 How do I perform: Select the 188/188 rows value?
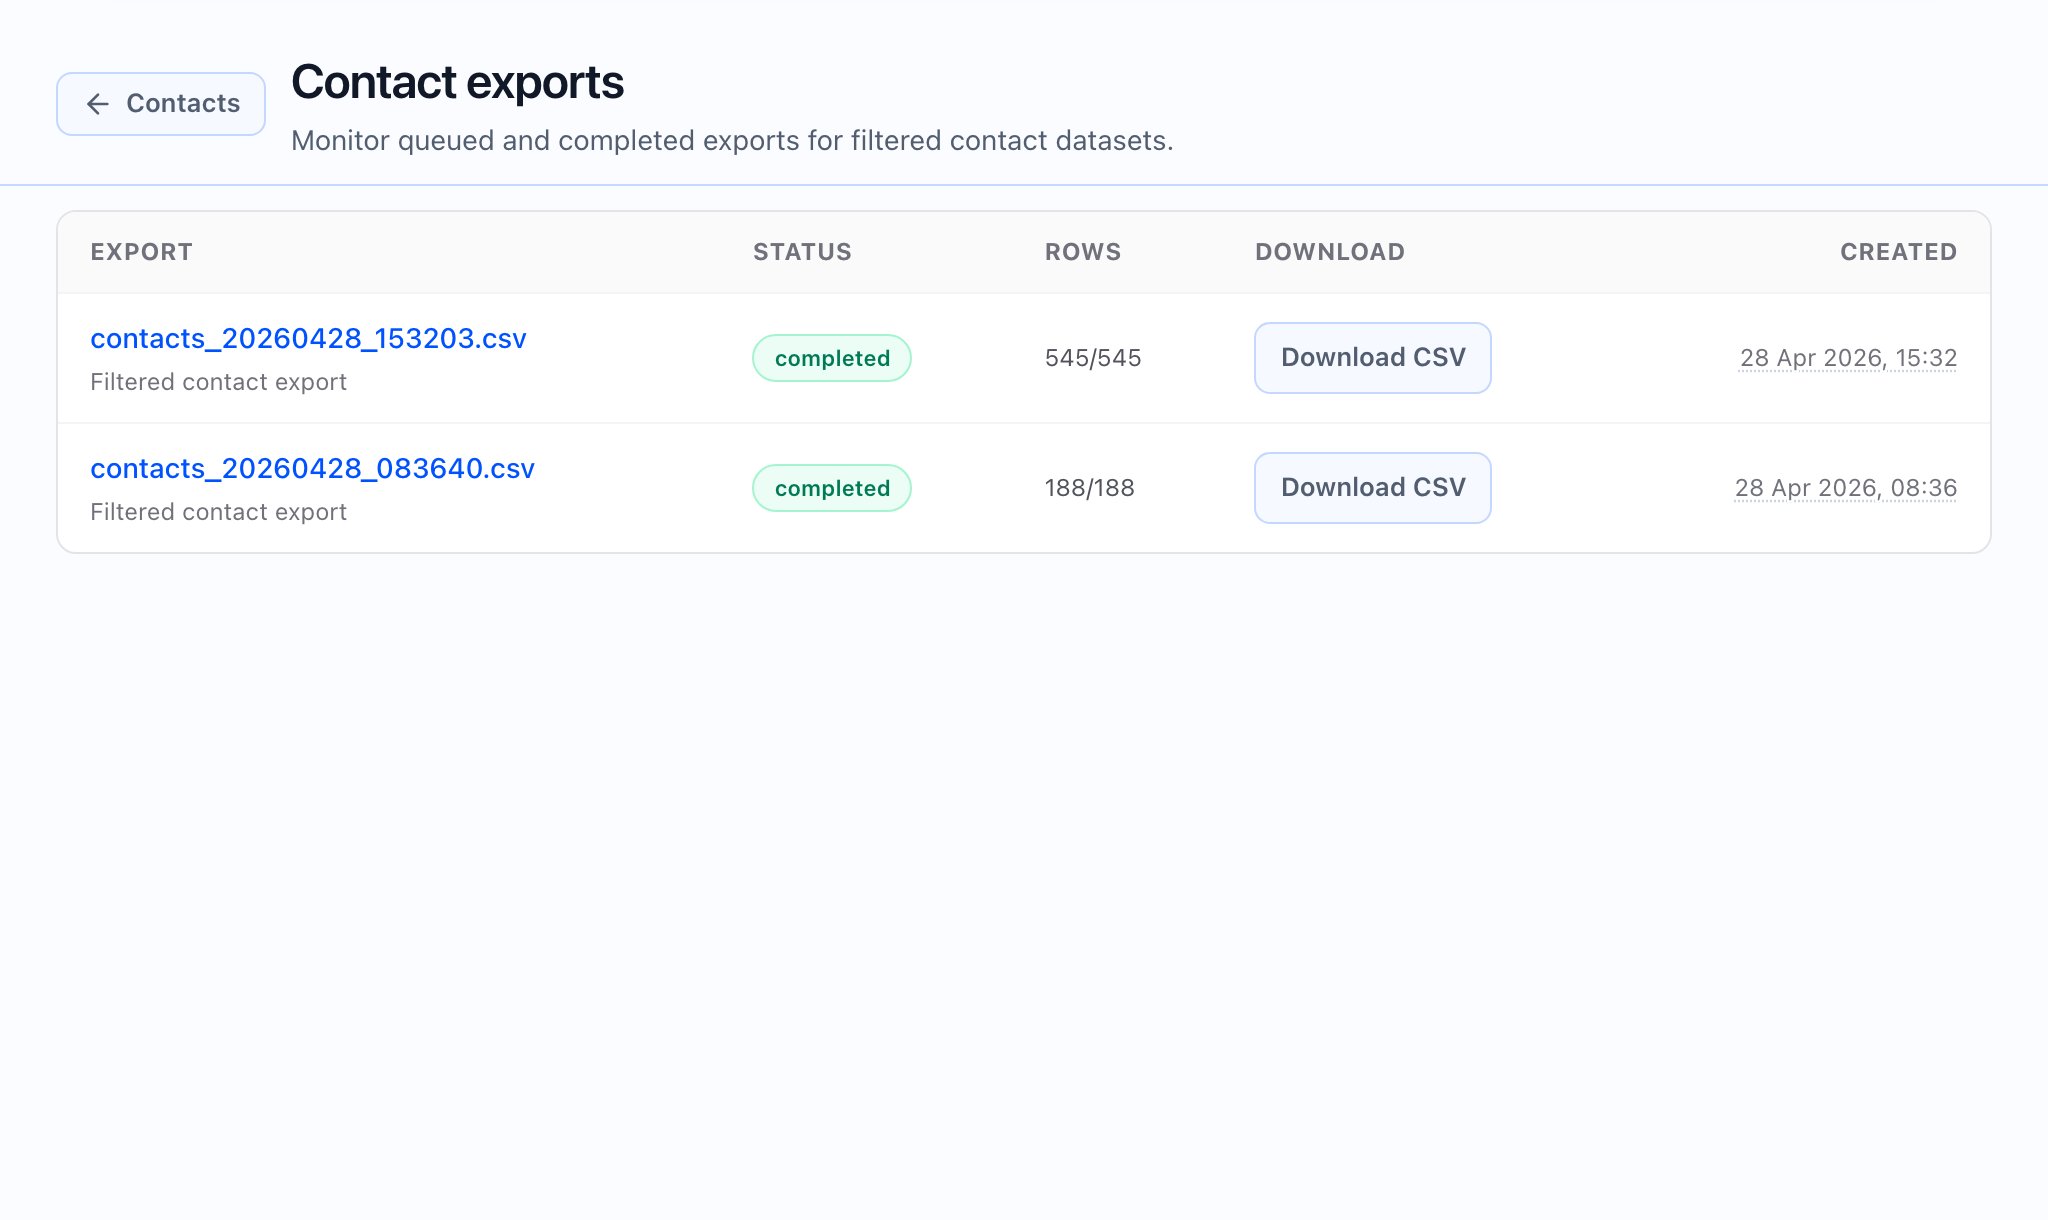pyautogui.click(x=1090, y=488)
